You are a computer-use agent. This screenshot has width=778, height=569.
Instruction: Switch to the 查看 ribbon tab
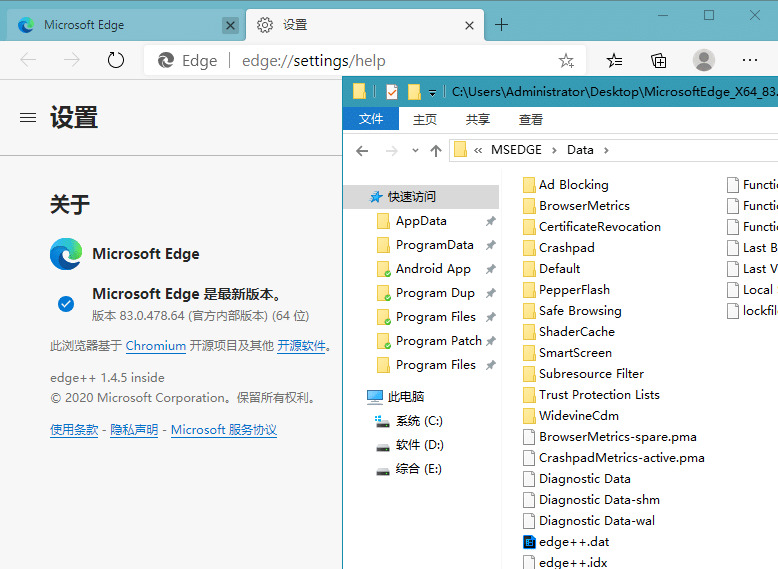pyautogui.click(x=531, y=119)
